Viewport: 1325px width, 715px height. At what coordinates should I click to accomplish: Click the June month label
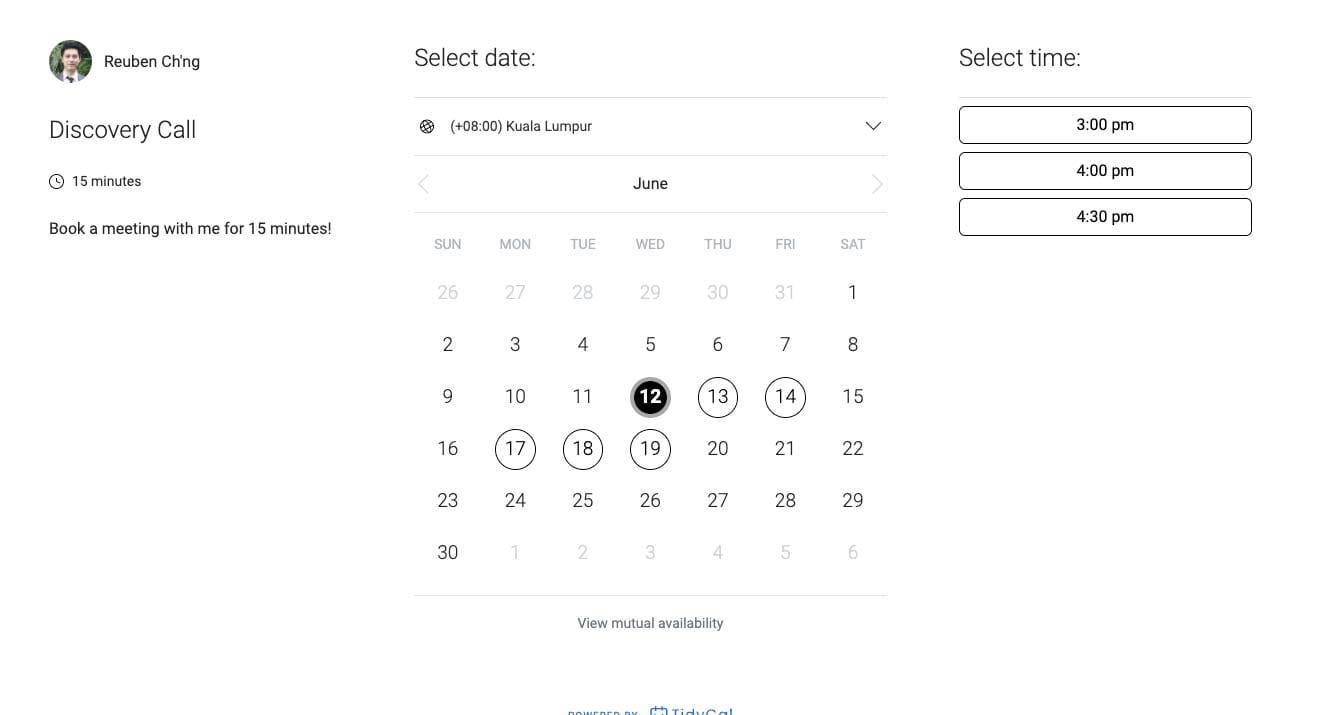[650, 184]
